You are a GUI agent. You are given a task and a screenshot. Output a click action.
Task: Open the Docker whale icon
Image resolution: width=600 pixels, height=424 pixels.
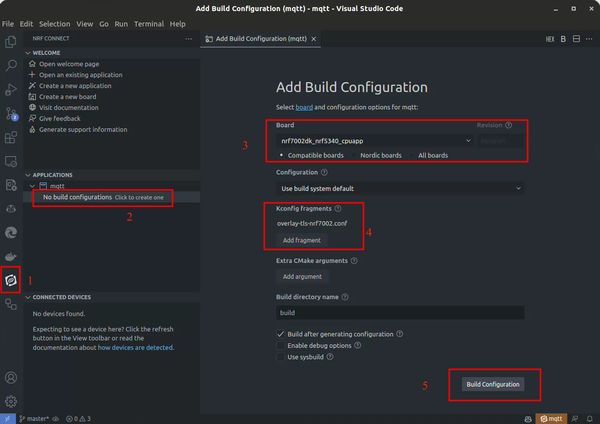[11, 256]
